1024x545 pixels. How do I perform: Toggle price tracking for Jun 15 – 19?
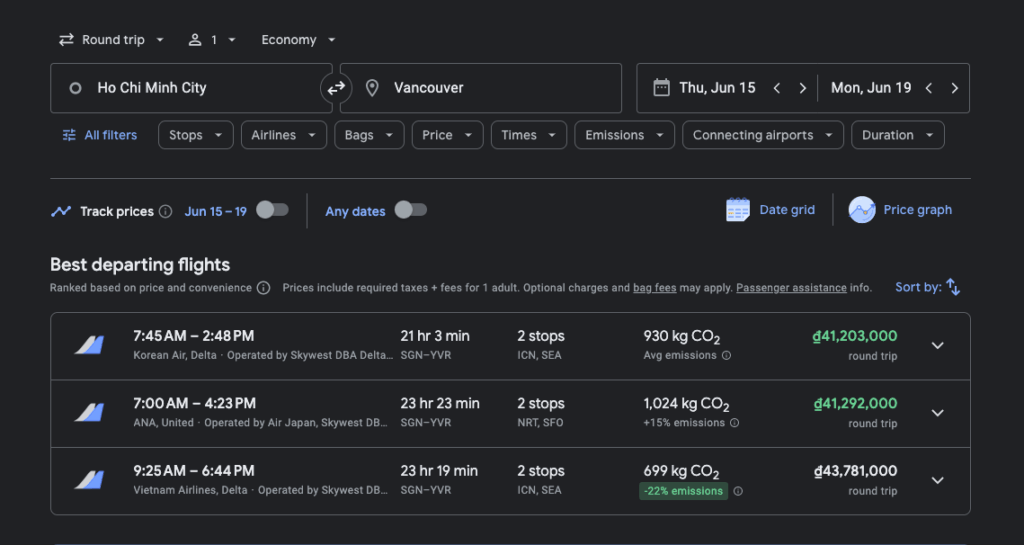pos(272,210)
